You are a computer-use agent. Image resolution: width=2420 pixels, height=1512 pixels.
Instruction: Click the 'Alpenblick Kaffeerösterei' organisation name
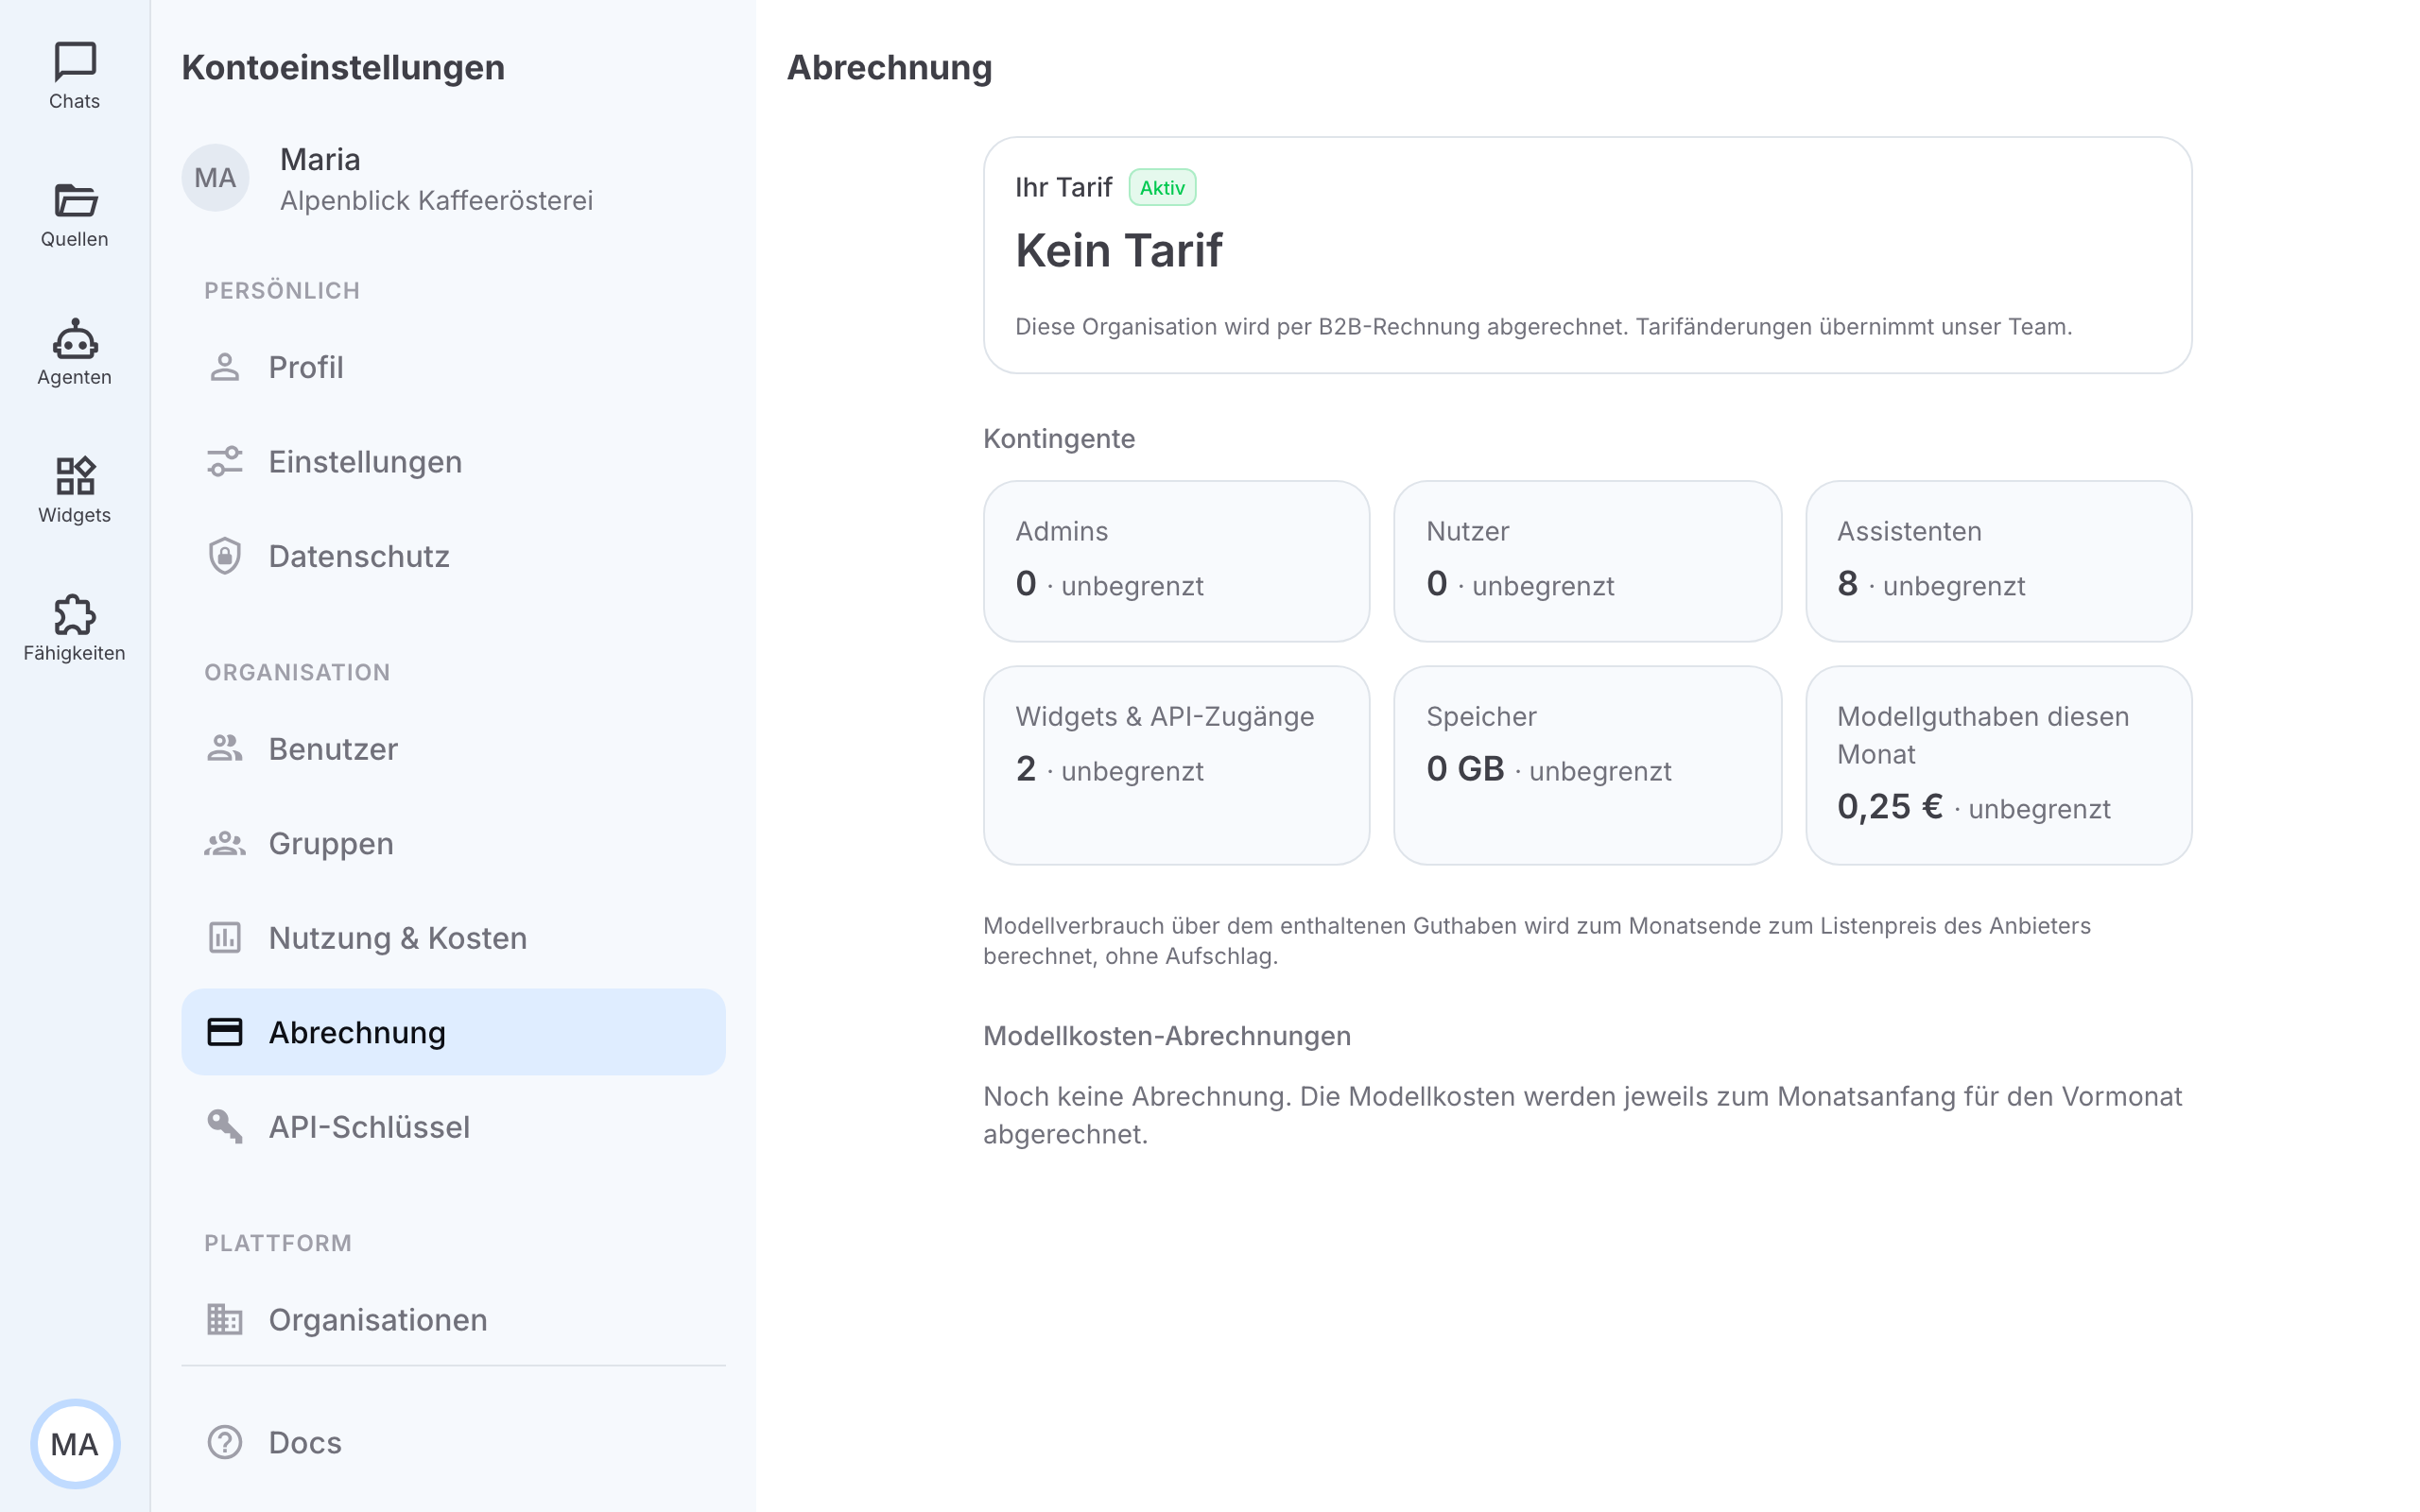[x=436, y=200]
